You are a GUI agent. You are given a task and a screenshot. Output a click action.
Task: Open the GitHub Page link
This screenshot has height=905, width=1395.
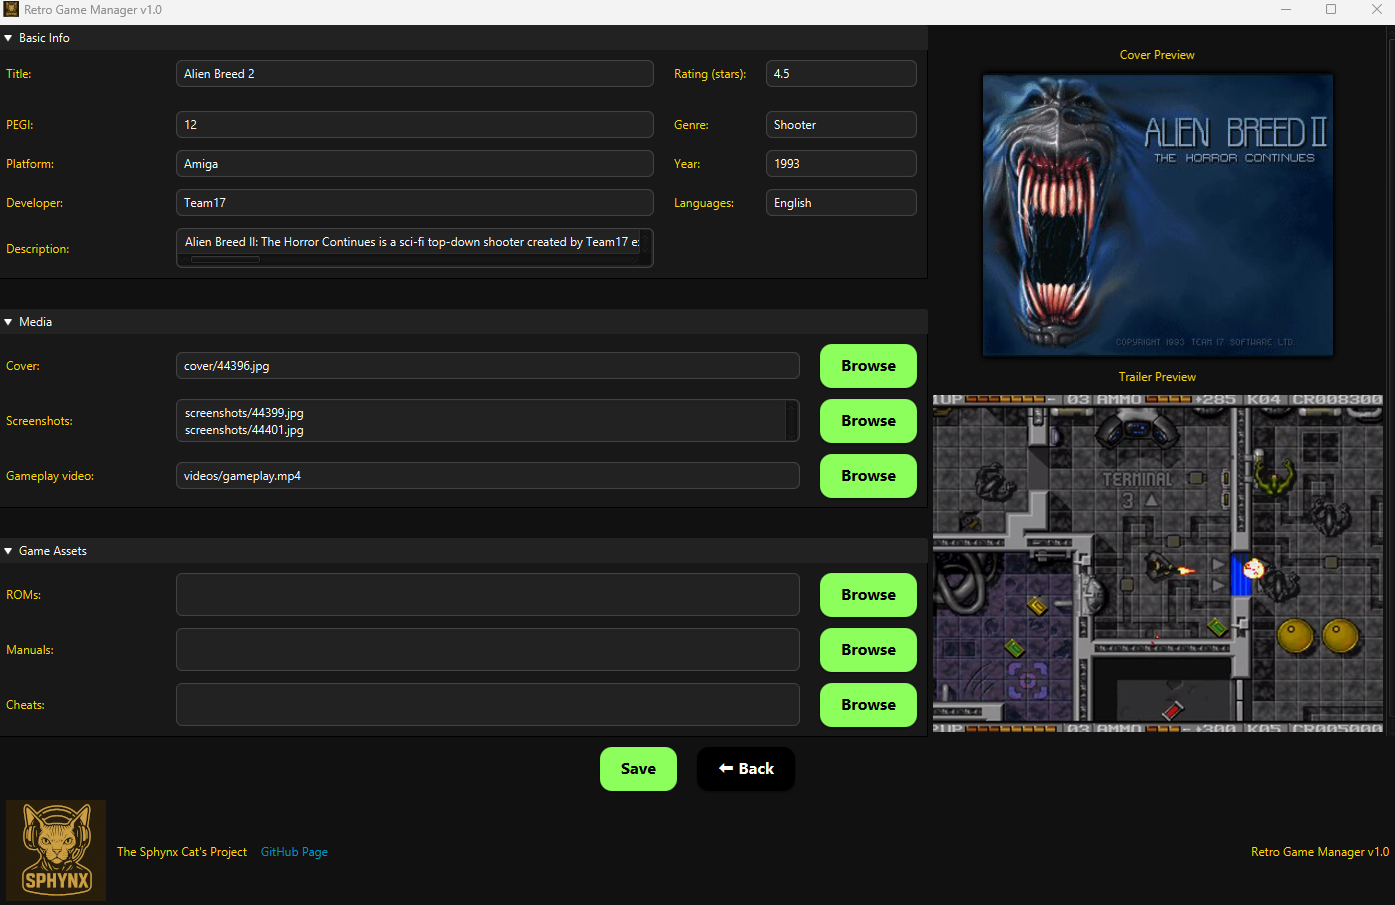(294, 852)
